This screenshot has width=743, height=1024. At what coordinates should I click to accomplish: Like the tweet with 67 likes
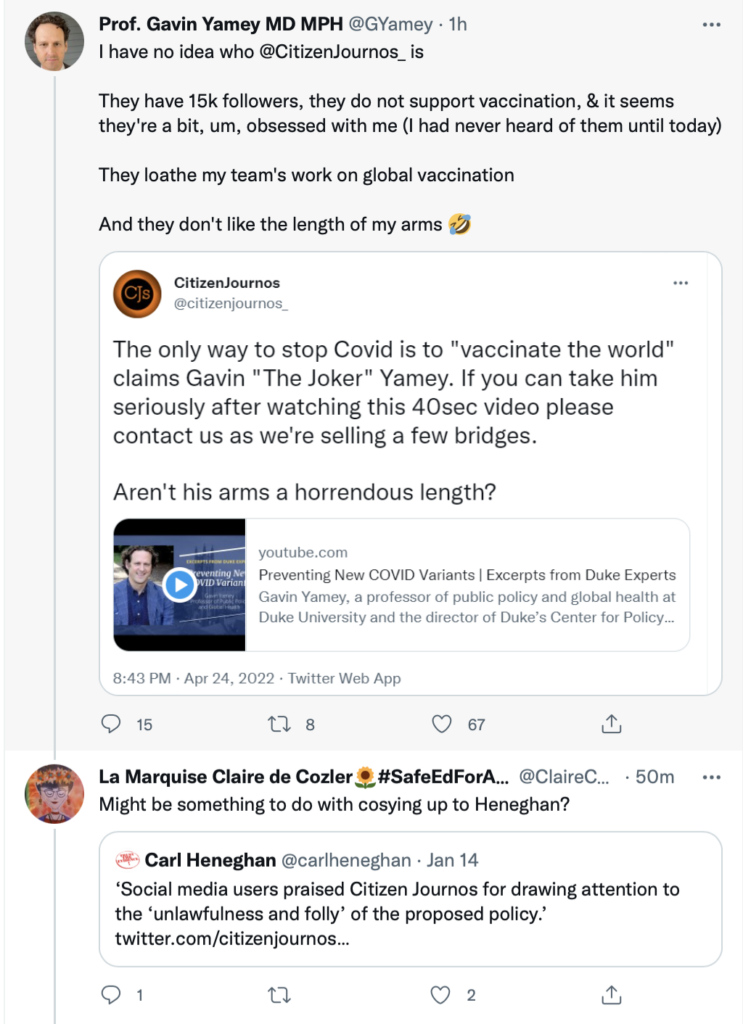point(441,724)
